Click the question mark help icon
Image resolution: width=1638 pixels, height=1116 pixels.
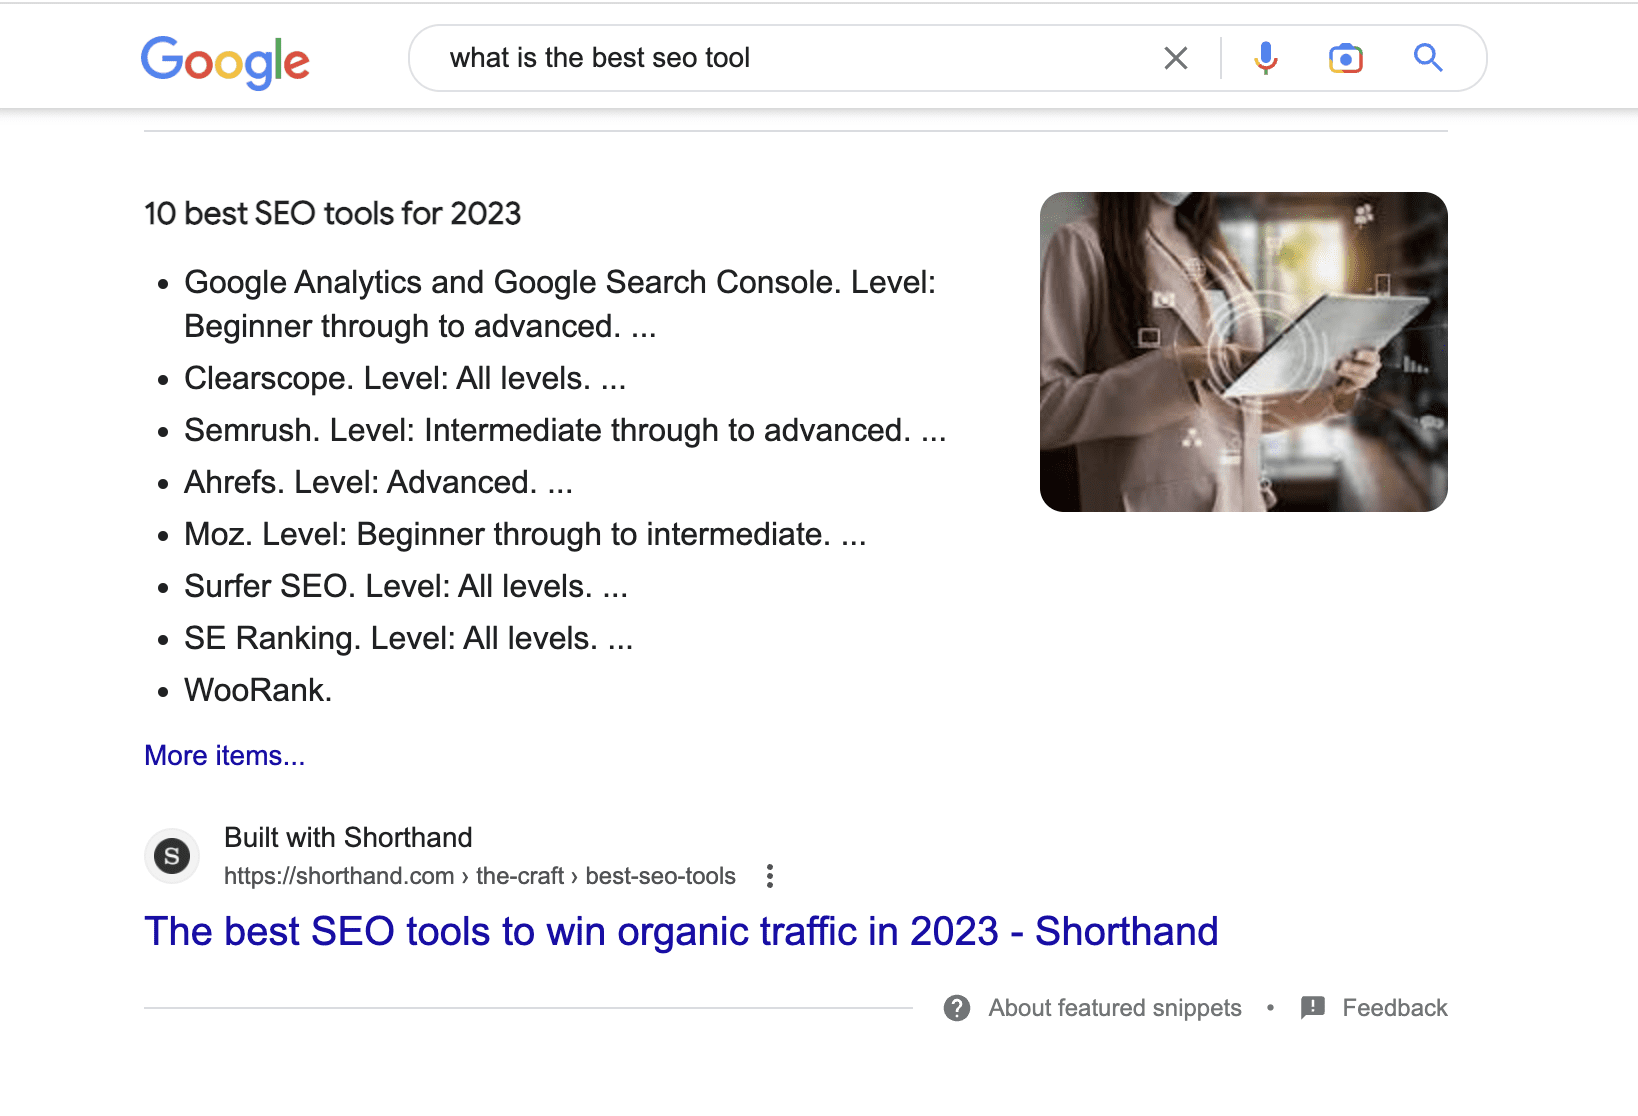957,1008
